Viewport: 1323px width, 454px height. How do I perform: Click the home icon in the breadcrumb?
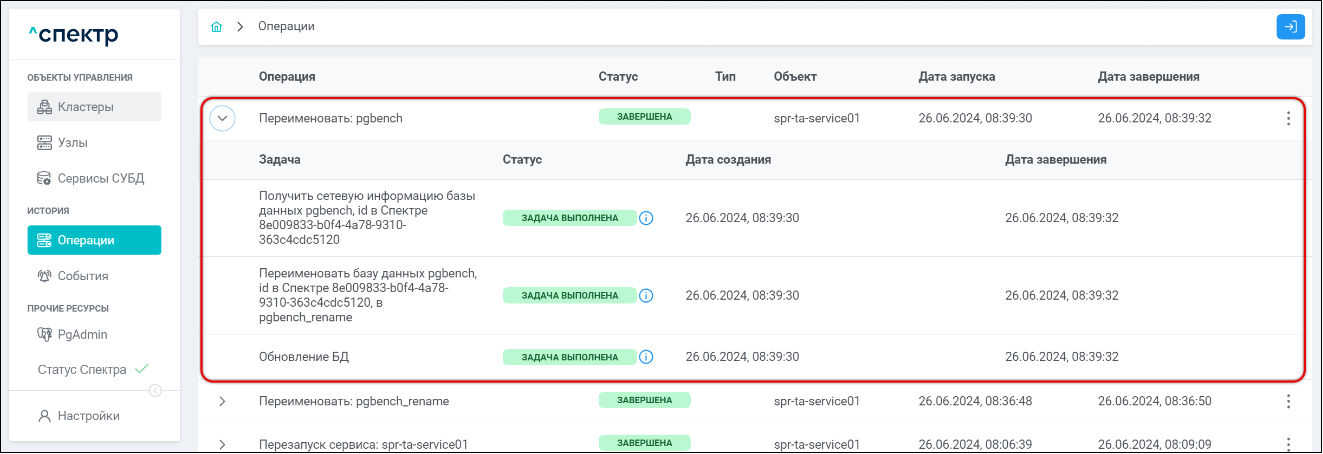pyautogui.click(x=216, y=27)
